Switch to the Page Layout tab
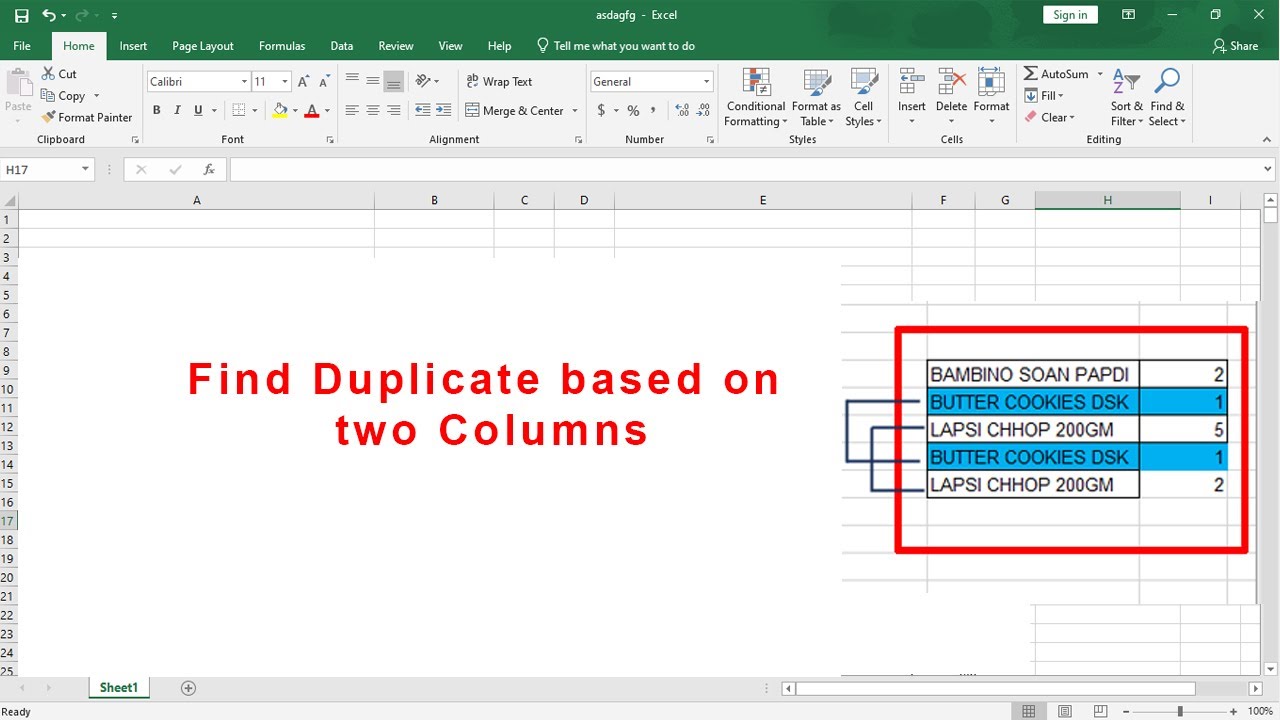 (203, 46)
